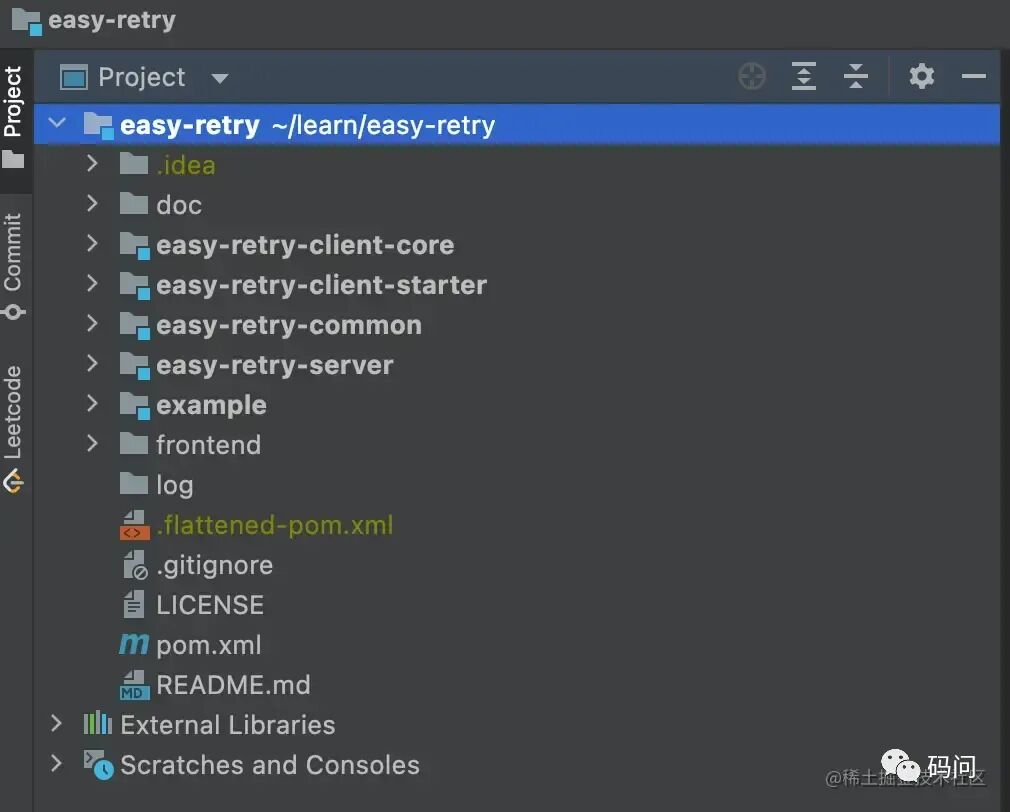Click the folder icon below Project tab
The width and height of the screenshot is (1010, 812).
[x=13, y=159]
